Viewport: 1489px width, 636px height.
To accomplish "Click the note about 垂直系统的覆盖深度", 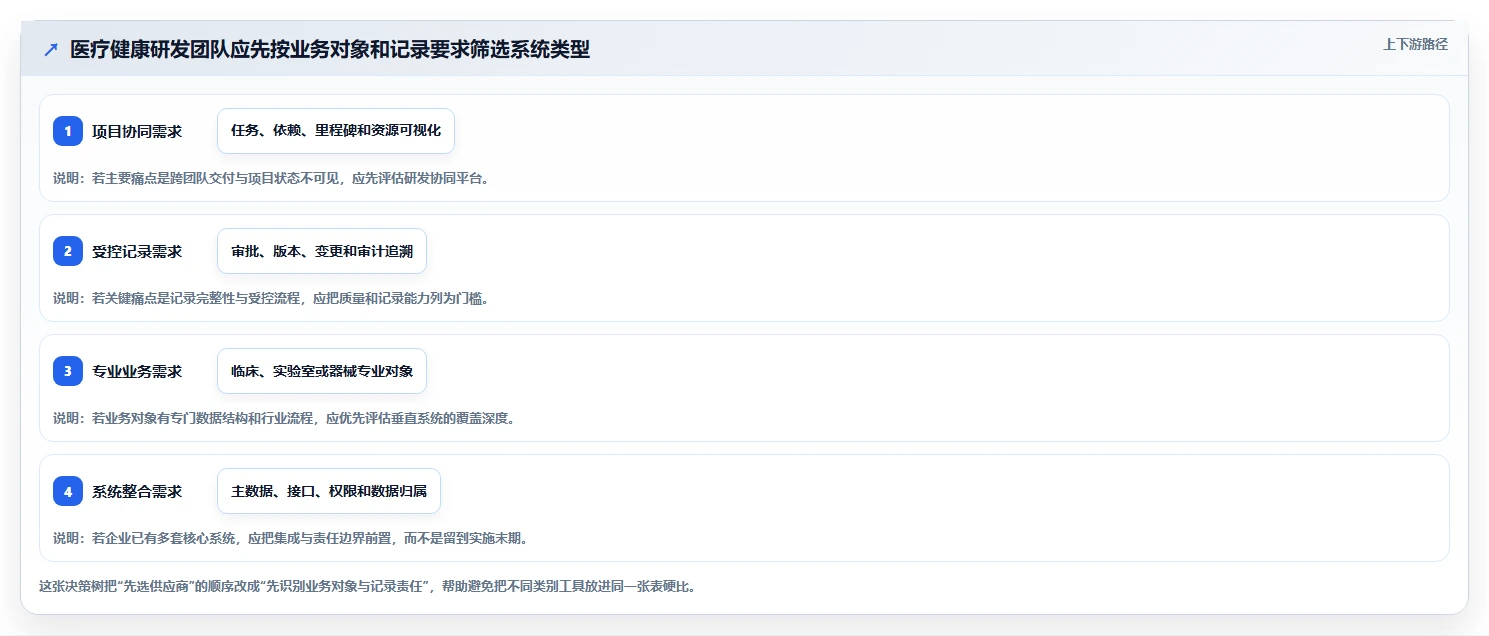I will [x=284, y=418].
